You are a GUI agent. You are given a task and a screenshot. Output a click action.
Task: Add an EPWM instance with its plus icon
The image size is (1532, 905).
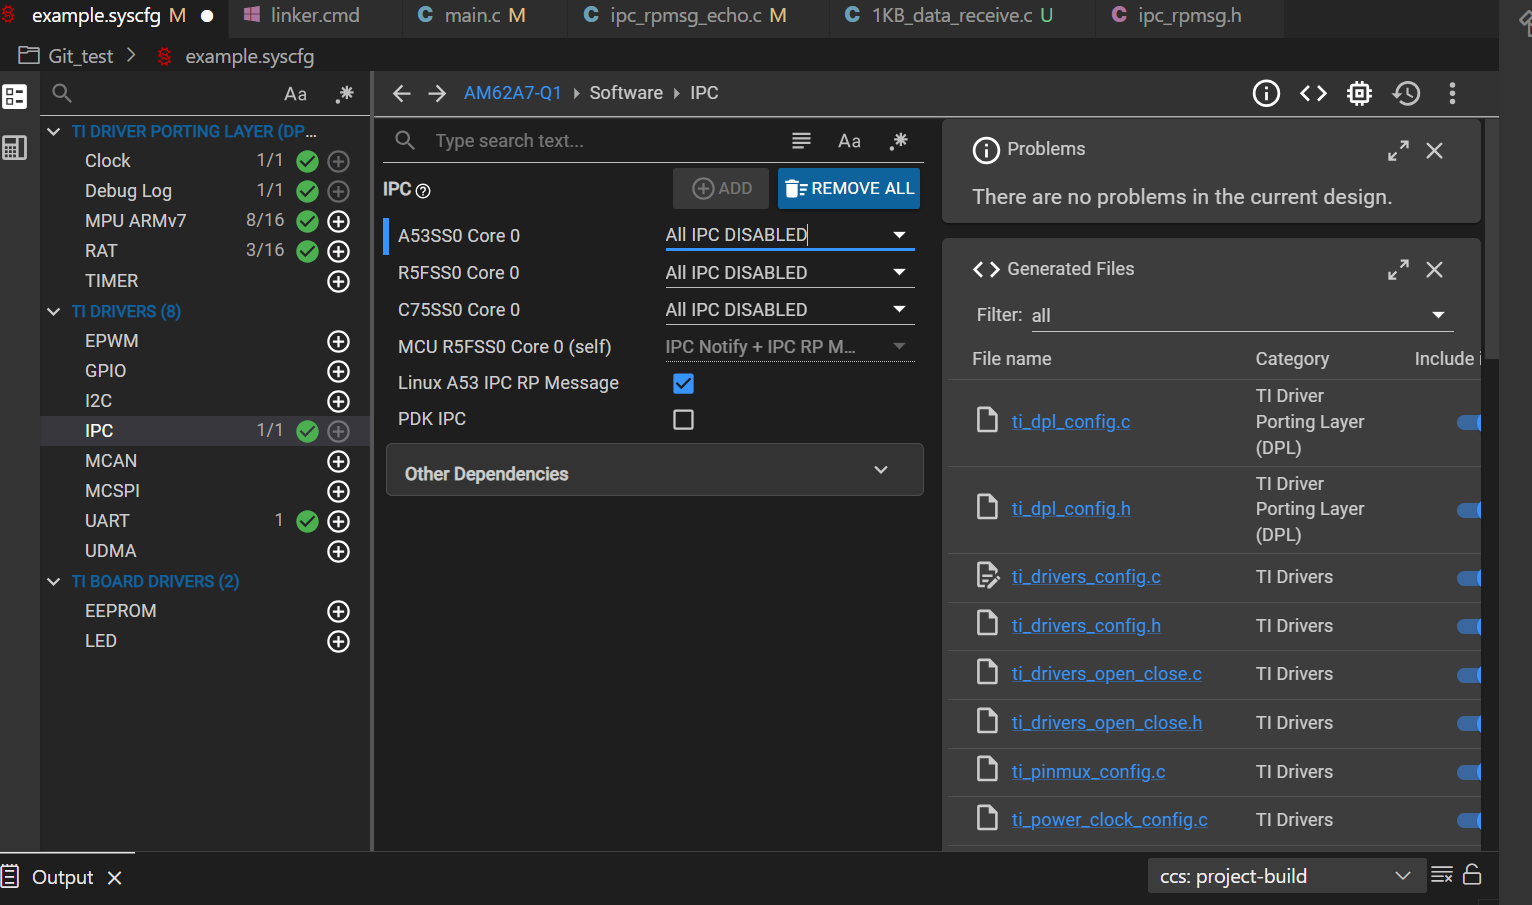click(x=338, y=341)
